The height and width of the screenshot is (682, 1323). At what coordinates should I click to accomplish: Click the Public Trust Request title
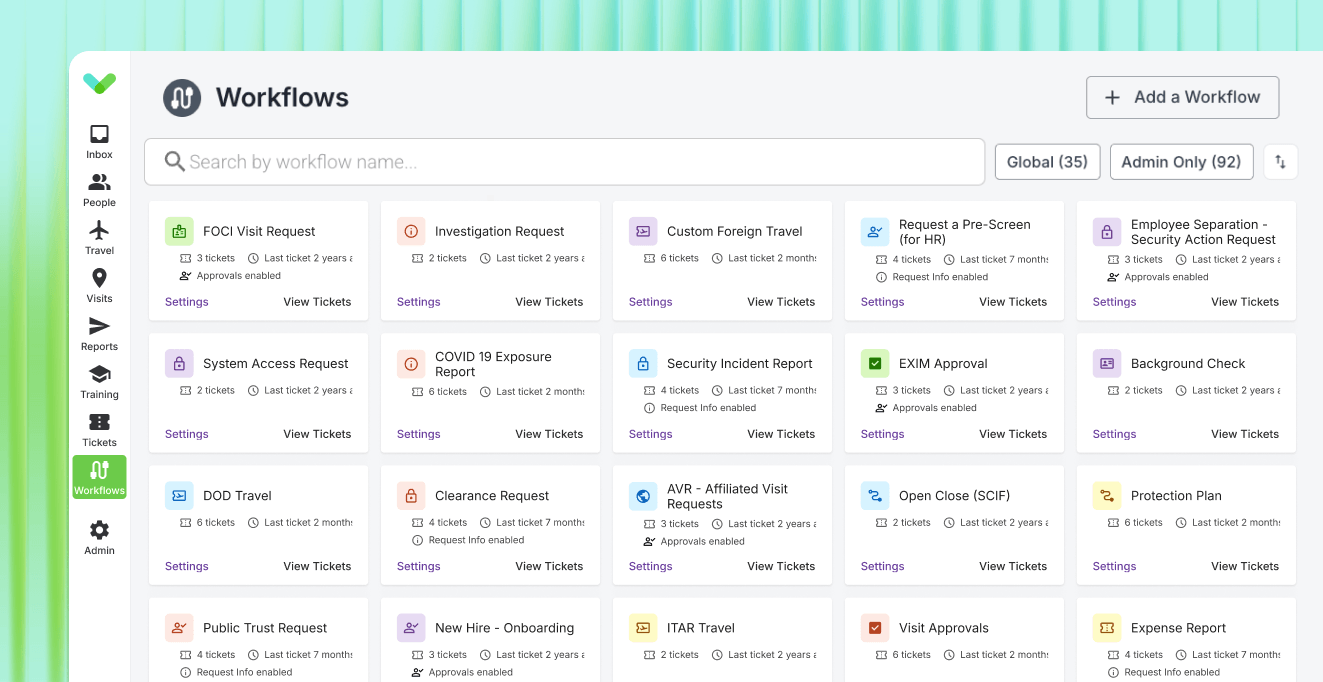click(x=265, y=628)
